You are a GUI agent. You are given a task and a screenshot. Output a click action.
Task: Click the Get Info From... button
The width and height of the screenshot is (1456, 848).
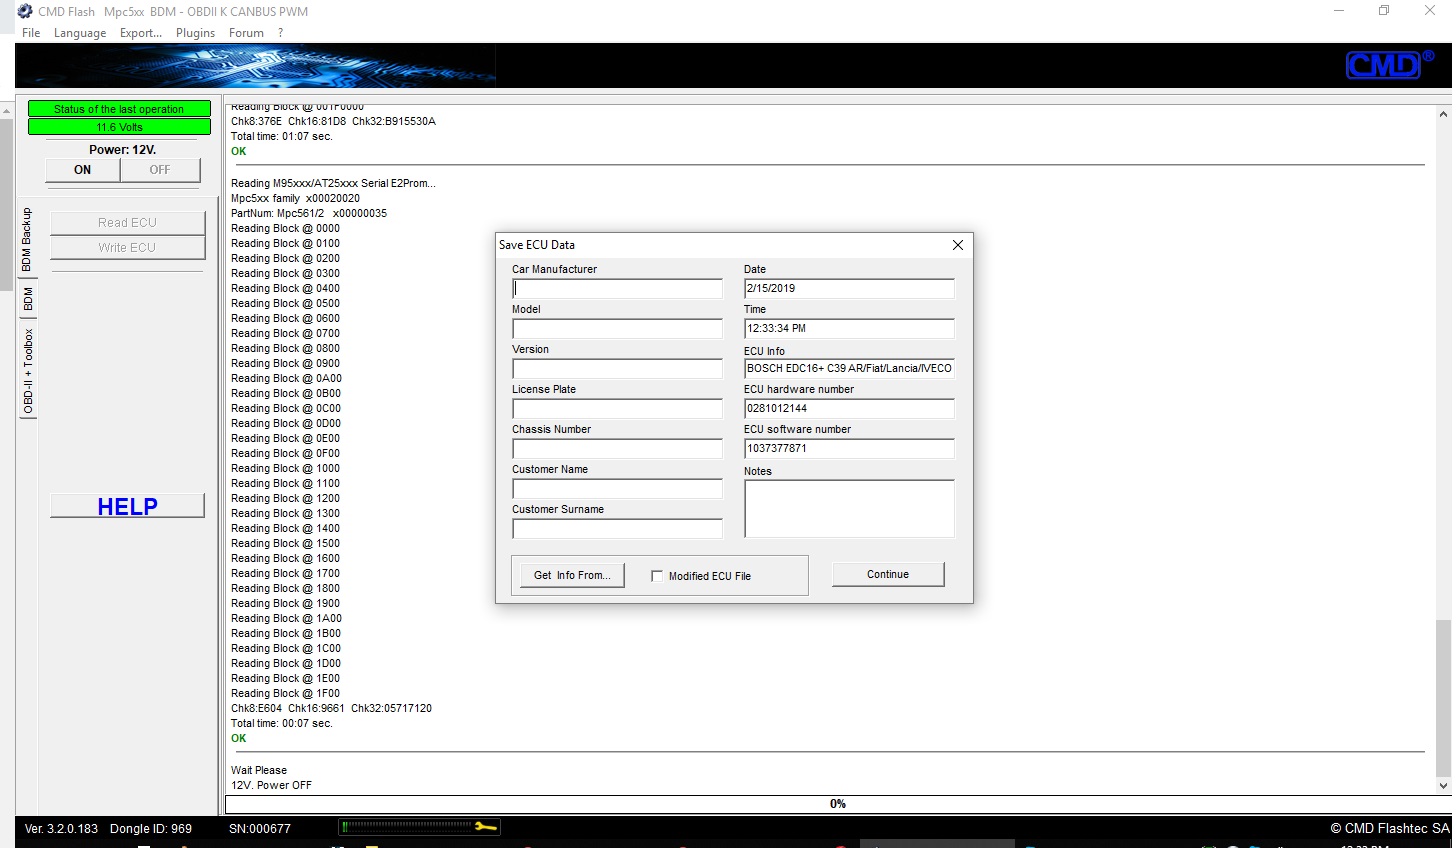[572, 575]
